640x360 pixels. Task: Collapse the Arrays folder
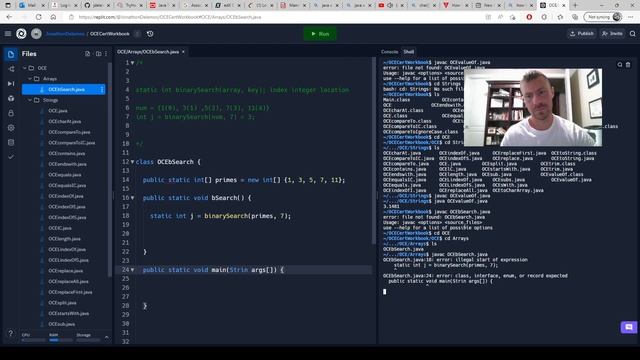tap(30, 79)
